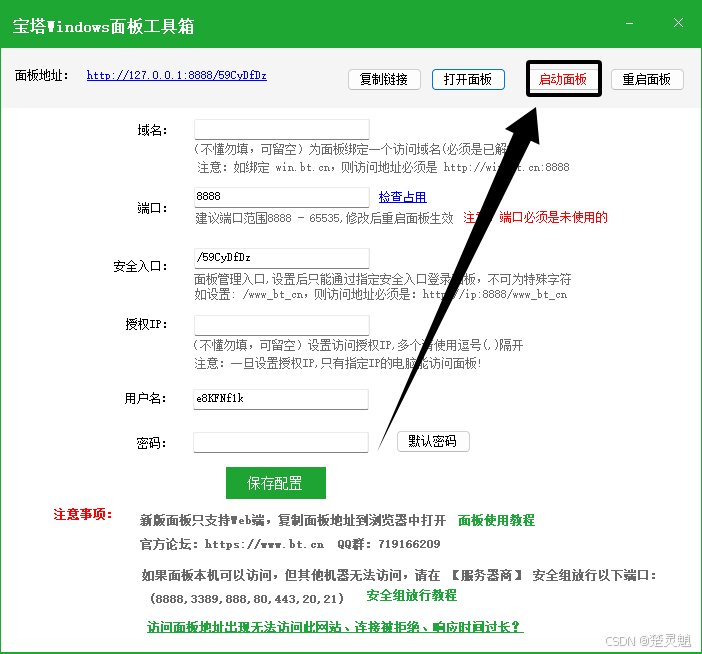This screenshot has width=702, height=654.
Task: Click the red 注意事项: label
Action: pos(83,514)
